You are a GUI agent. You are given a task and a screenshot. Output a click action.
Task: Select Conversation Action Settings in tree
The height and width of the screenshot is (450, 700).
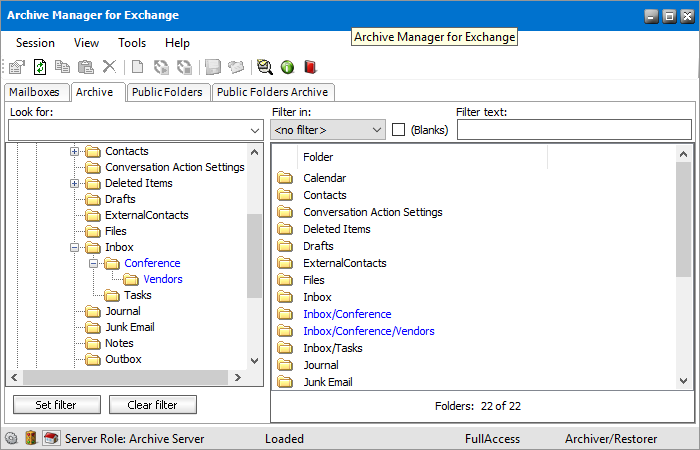(x=175, y=167)
